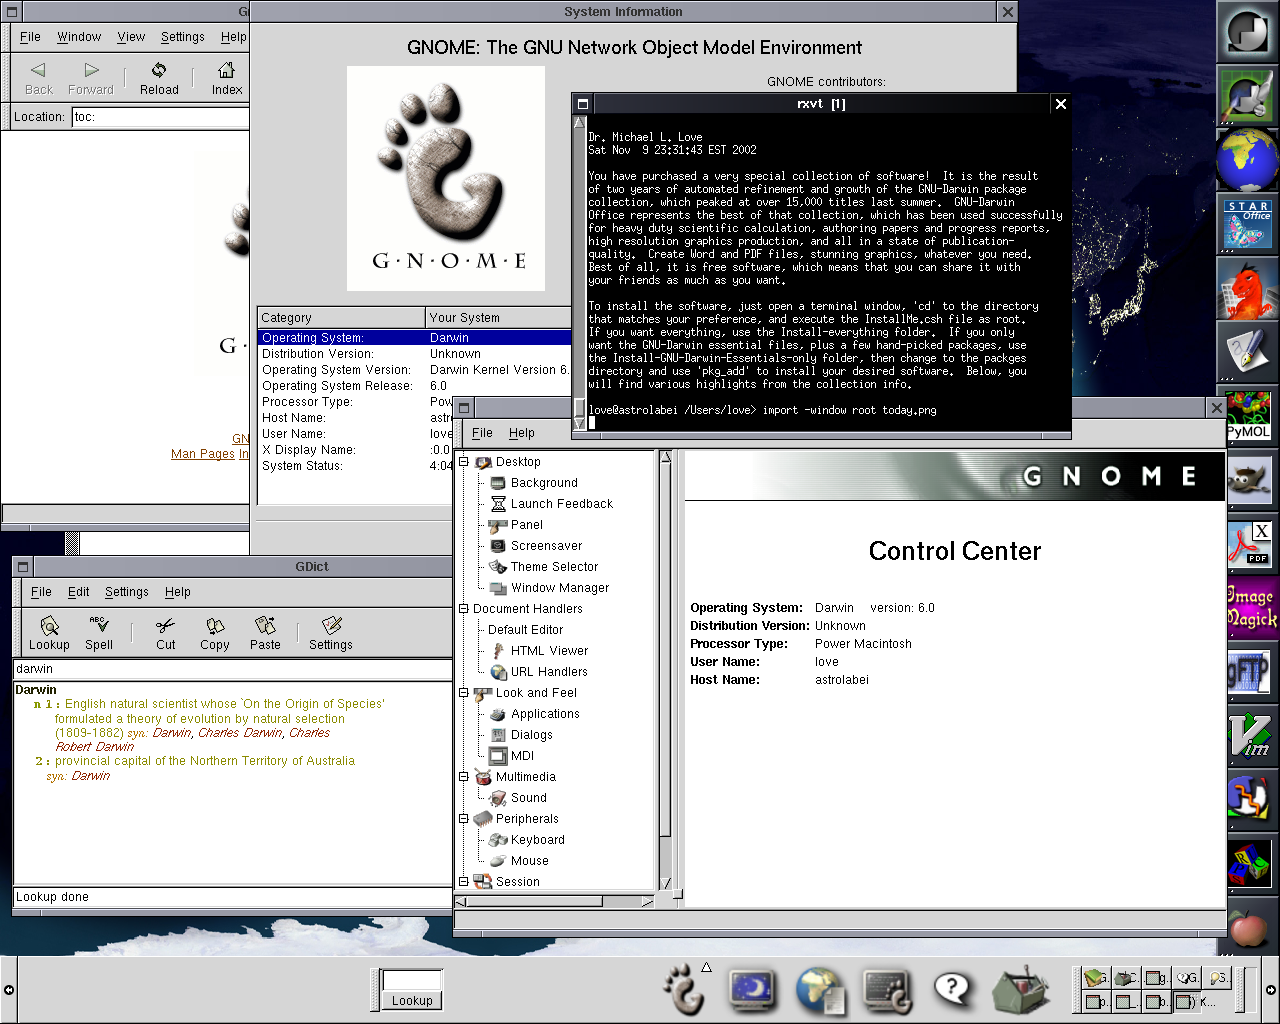
Task: Collapse the Look and Feel branch
Action: (463, 692)
